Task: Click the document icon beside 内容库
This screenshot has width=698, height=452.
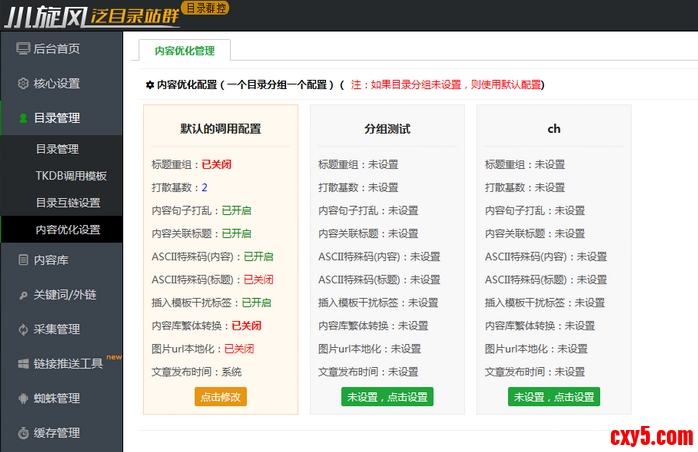Action: click(23, 259)
